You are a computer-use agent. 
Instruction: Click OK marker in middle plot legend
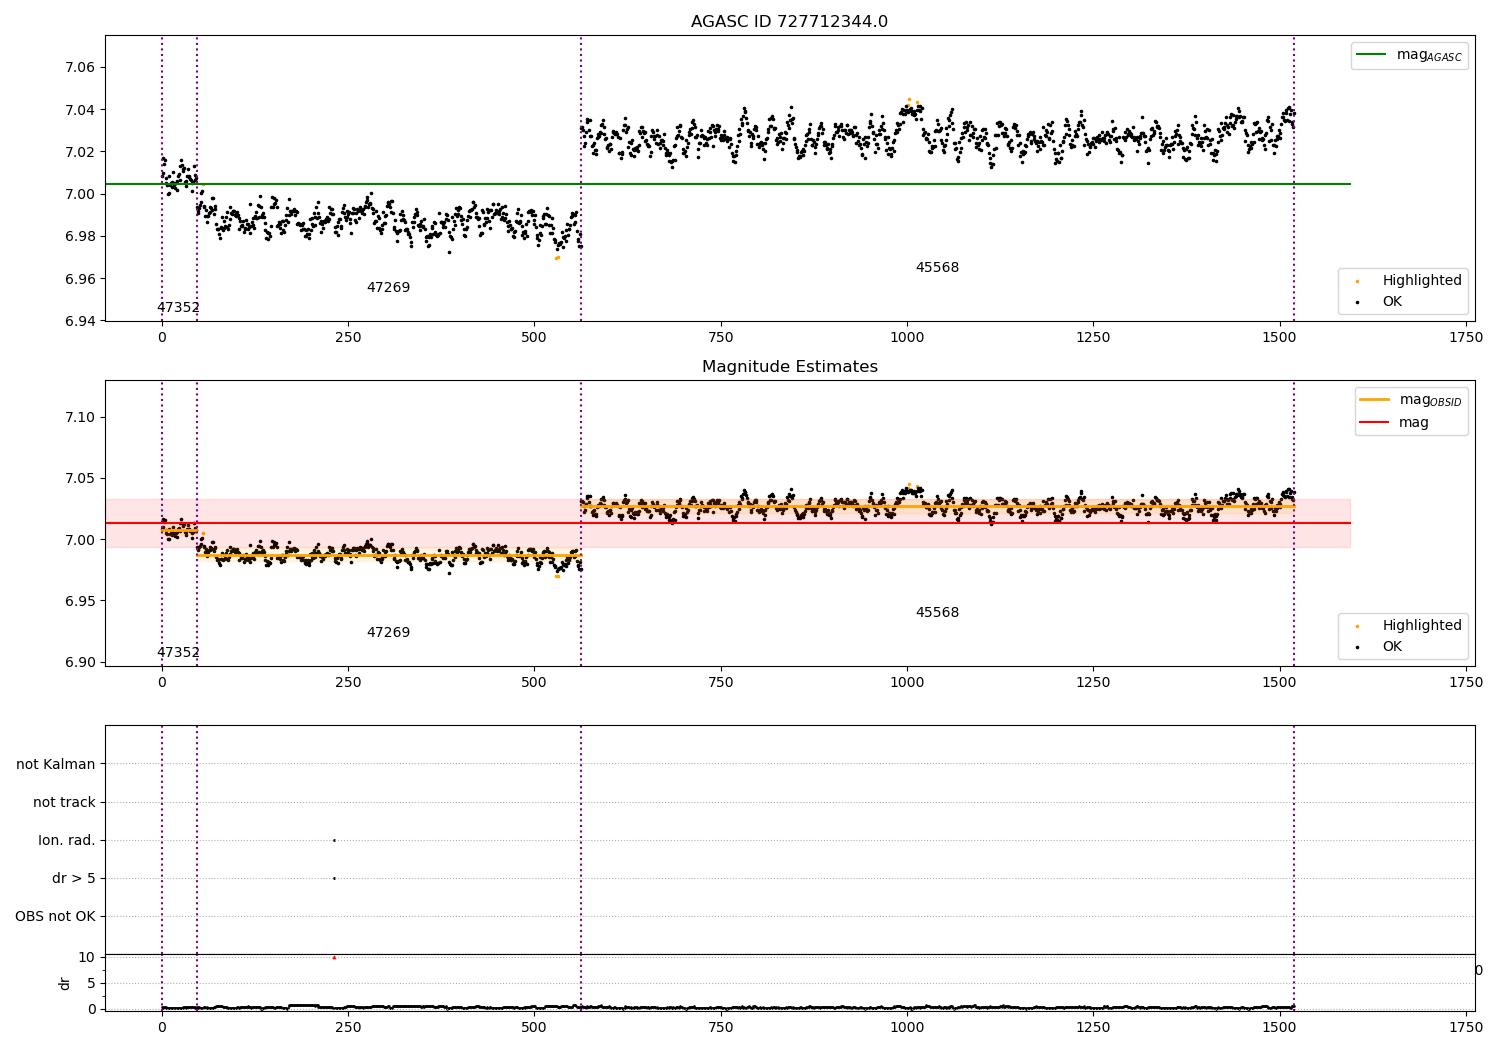(x=1357, y=647)
